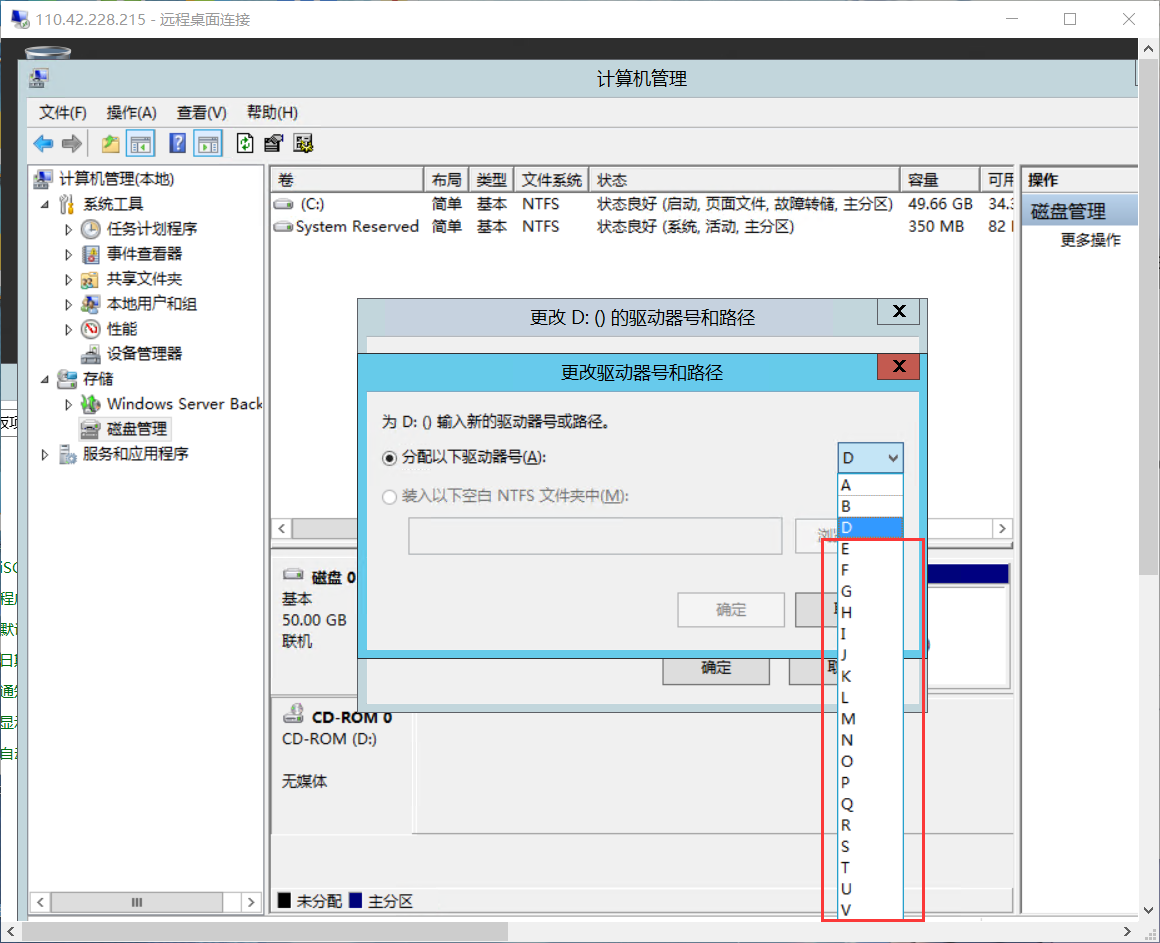Click the rightmost settings toolbar icon
This screenshot has height=943, width=1160.
[304, 143]
